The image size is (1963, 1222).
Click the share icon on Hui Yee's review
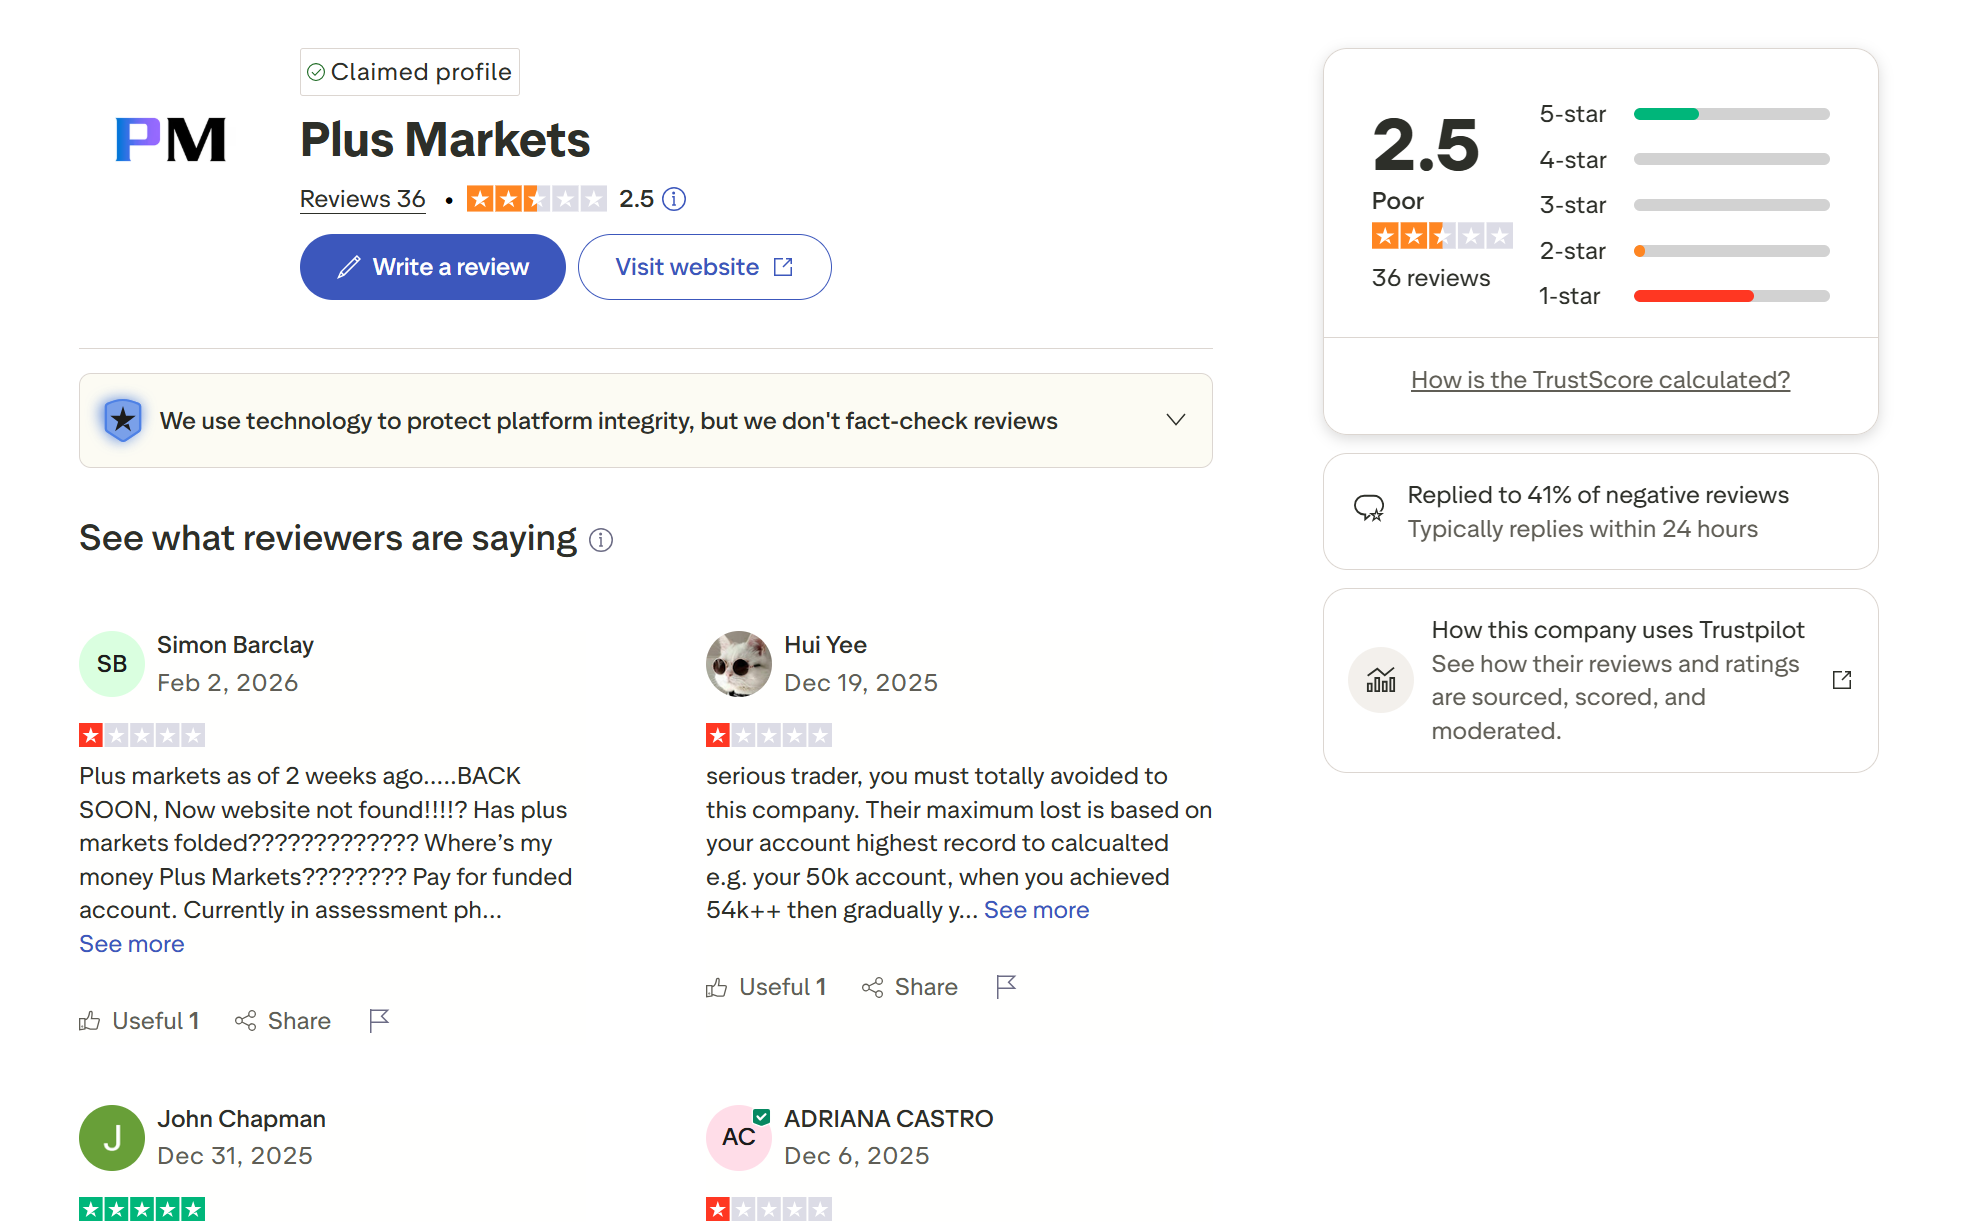tap(872, 988)
